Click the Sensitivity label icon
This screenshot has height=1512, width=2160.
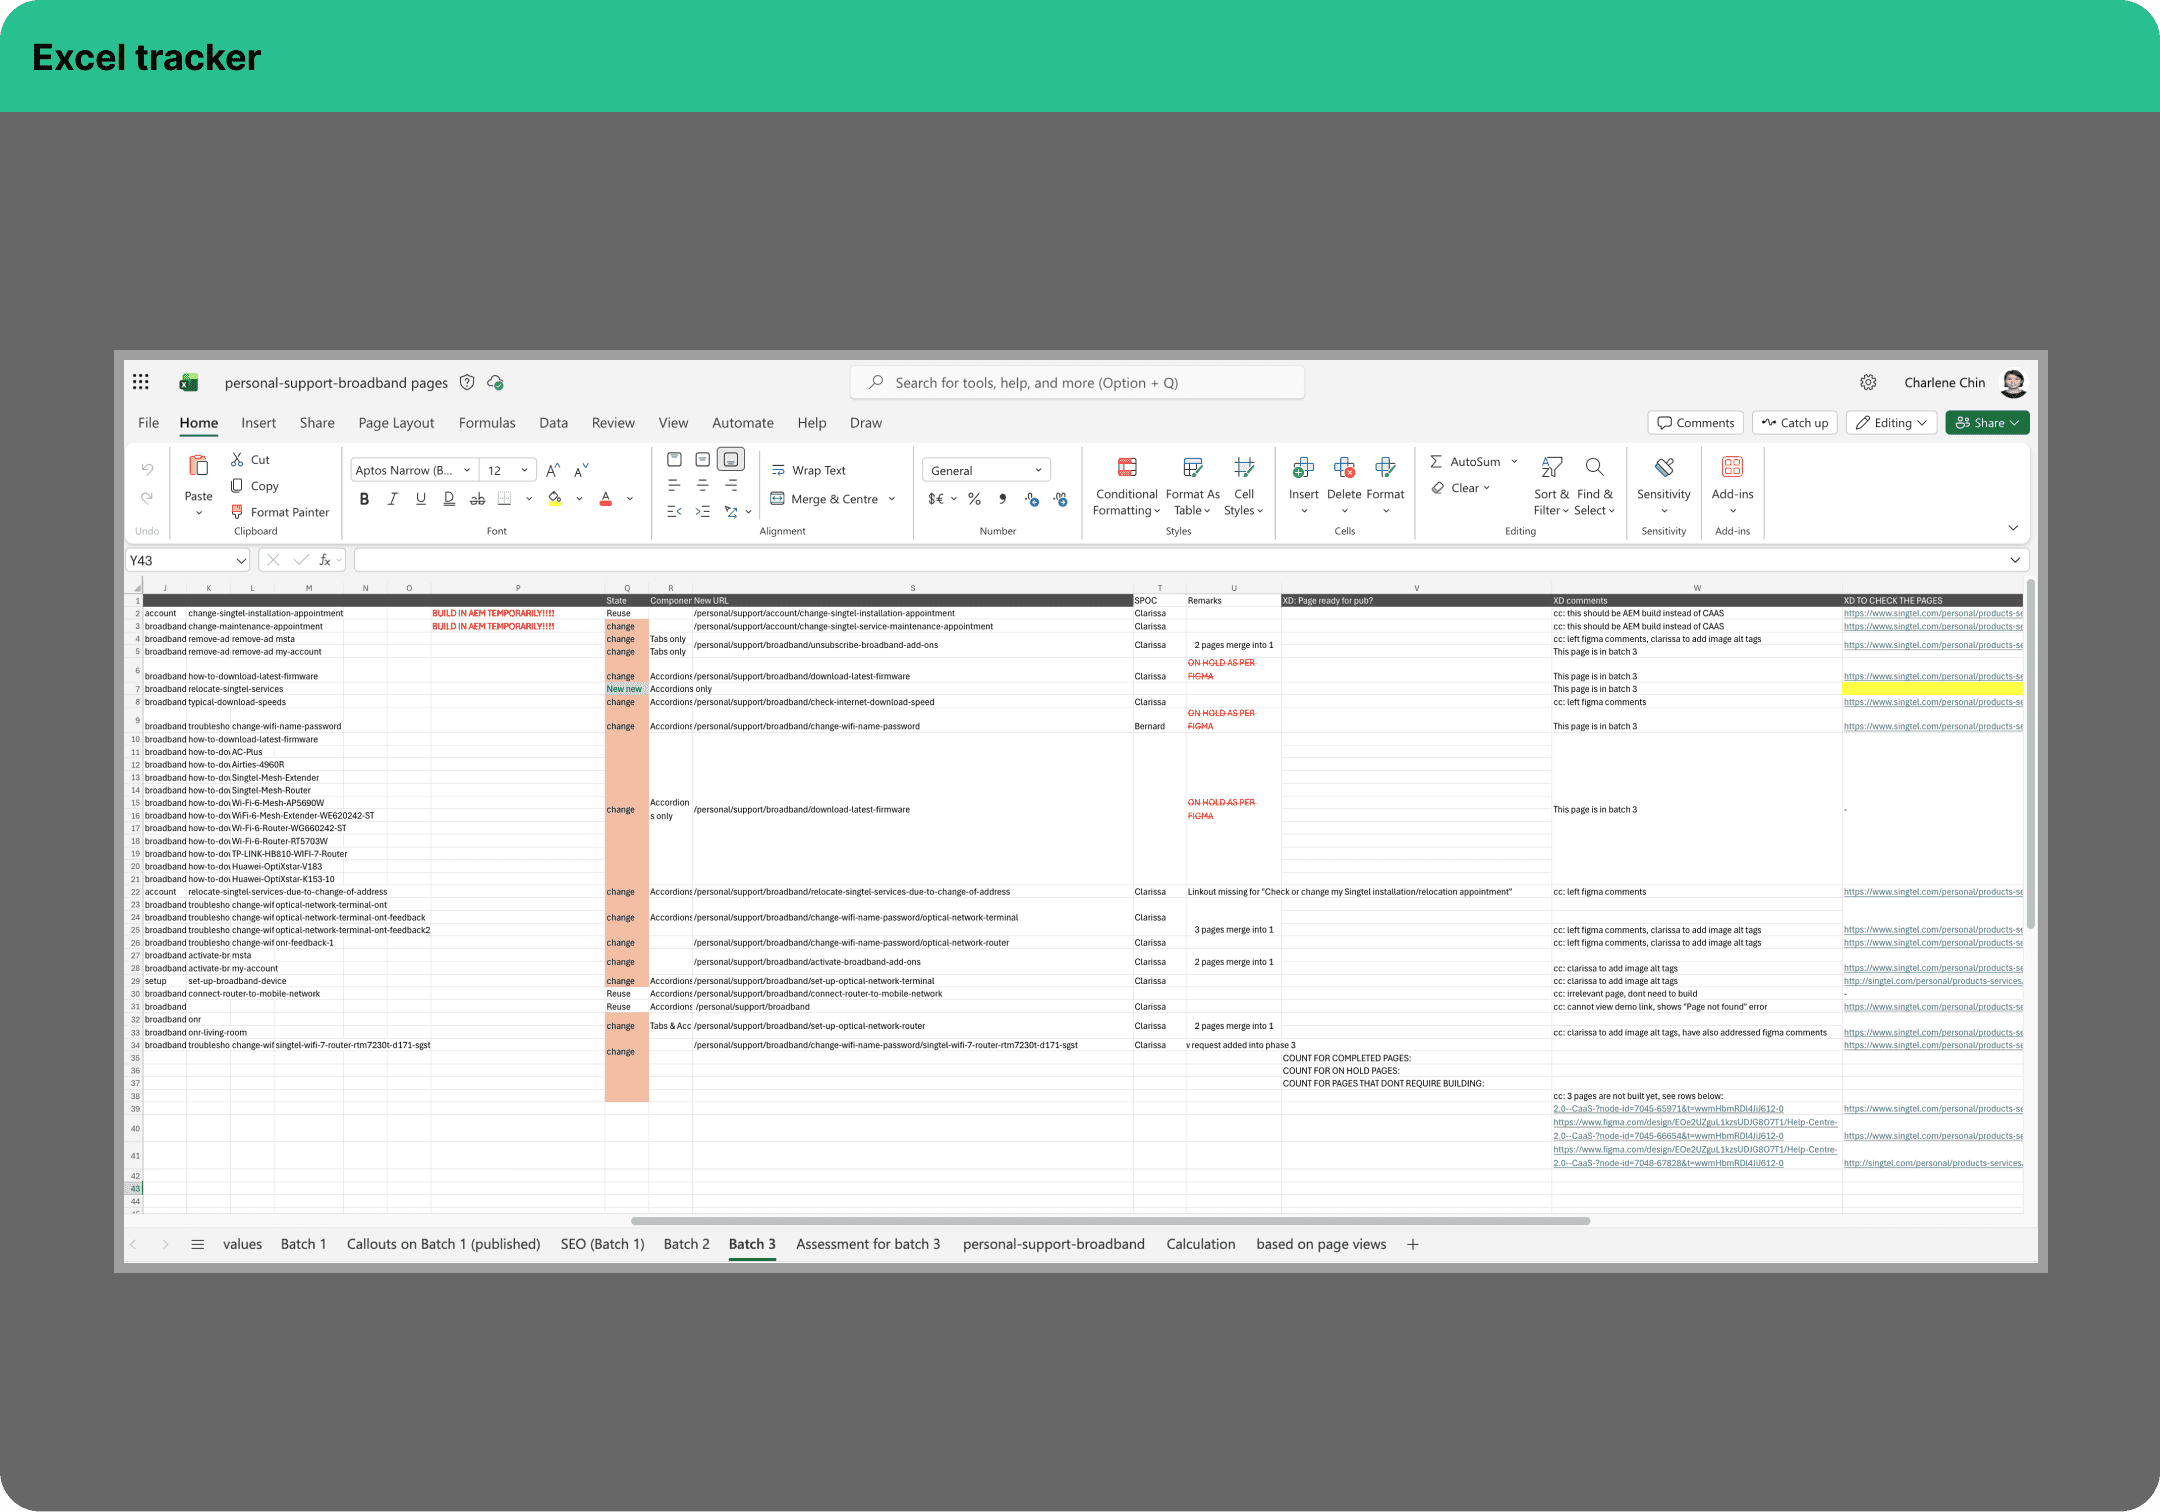click(x=1664, y=467)
